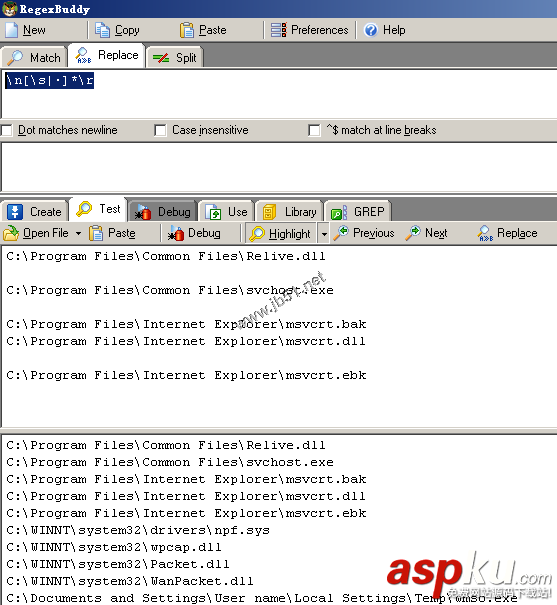Click the Previous button label
This screenshot has height=605, width=557.
374,233
